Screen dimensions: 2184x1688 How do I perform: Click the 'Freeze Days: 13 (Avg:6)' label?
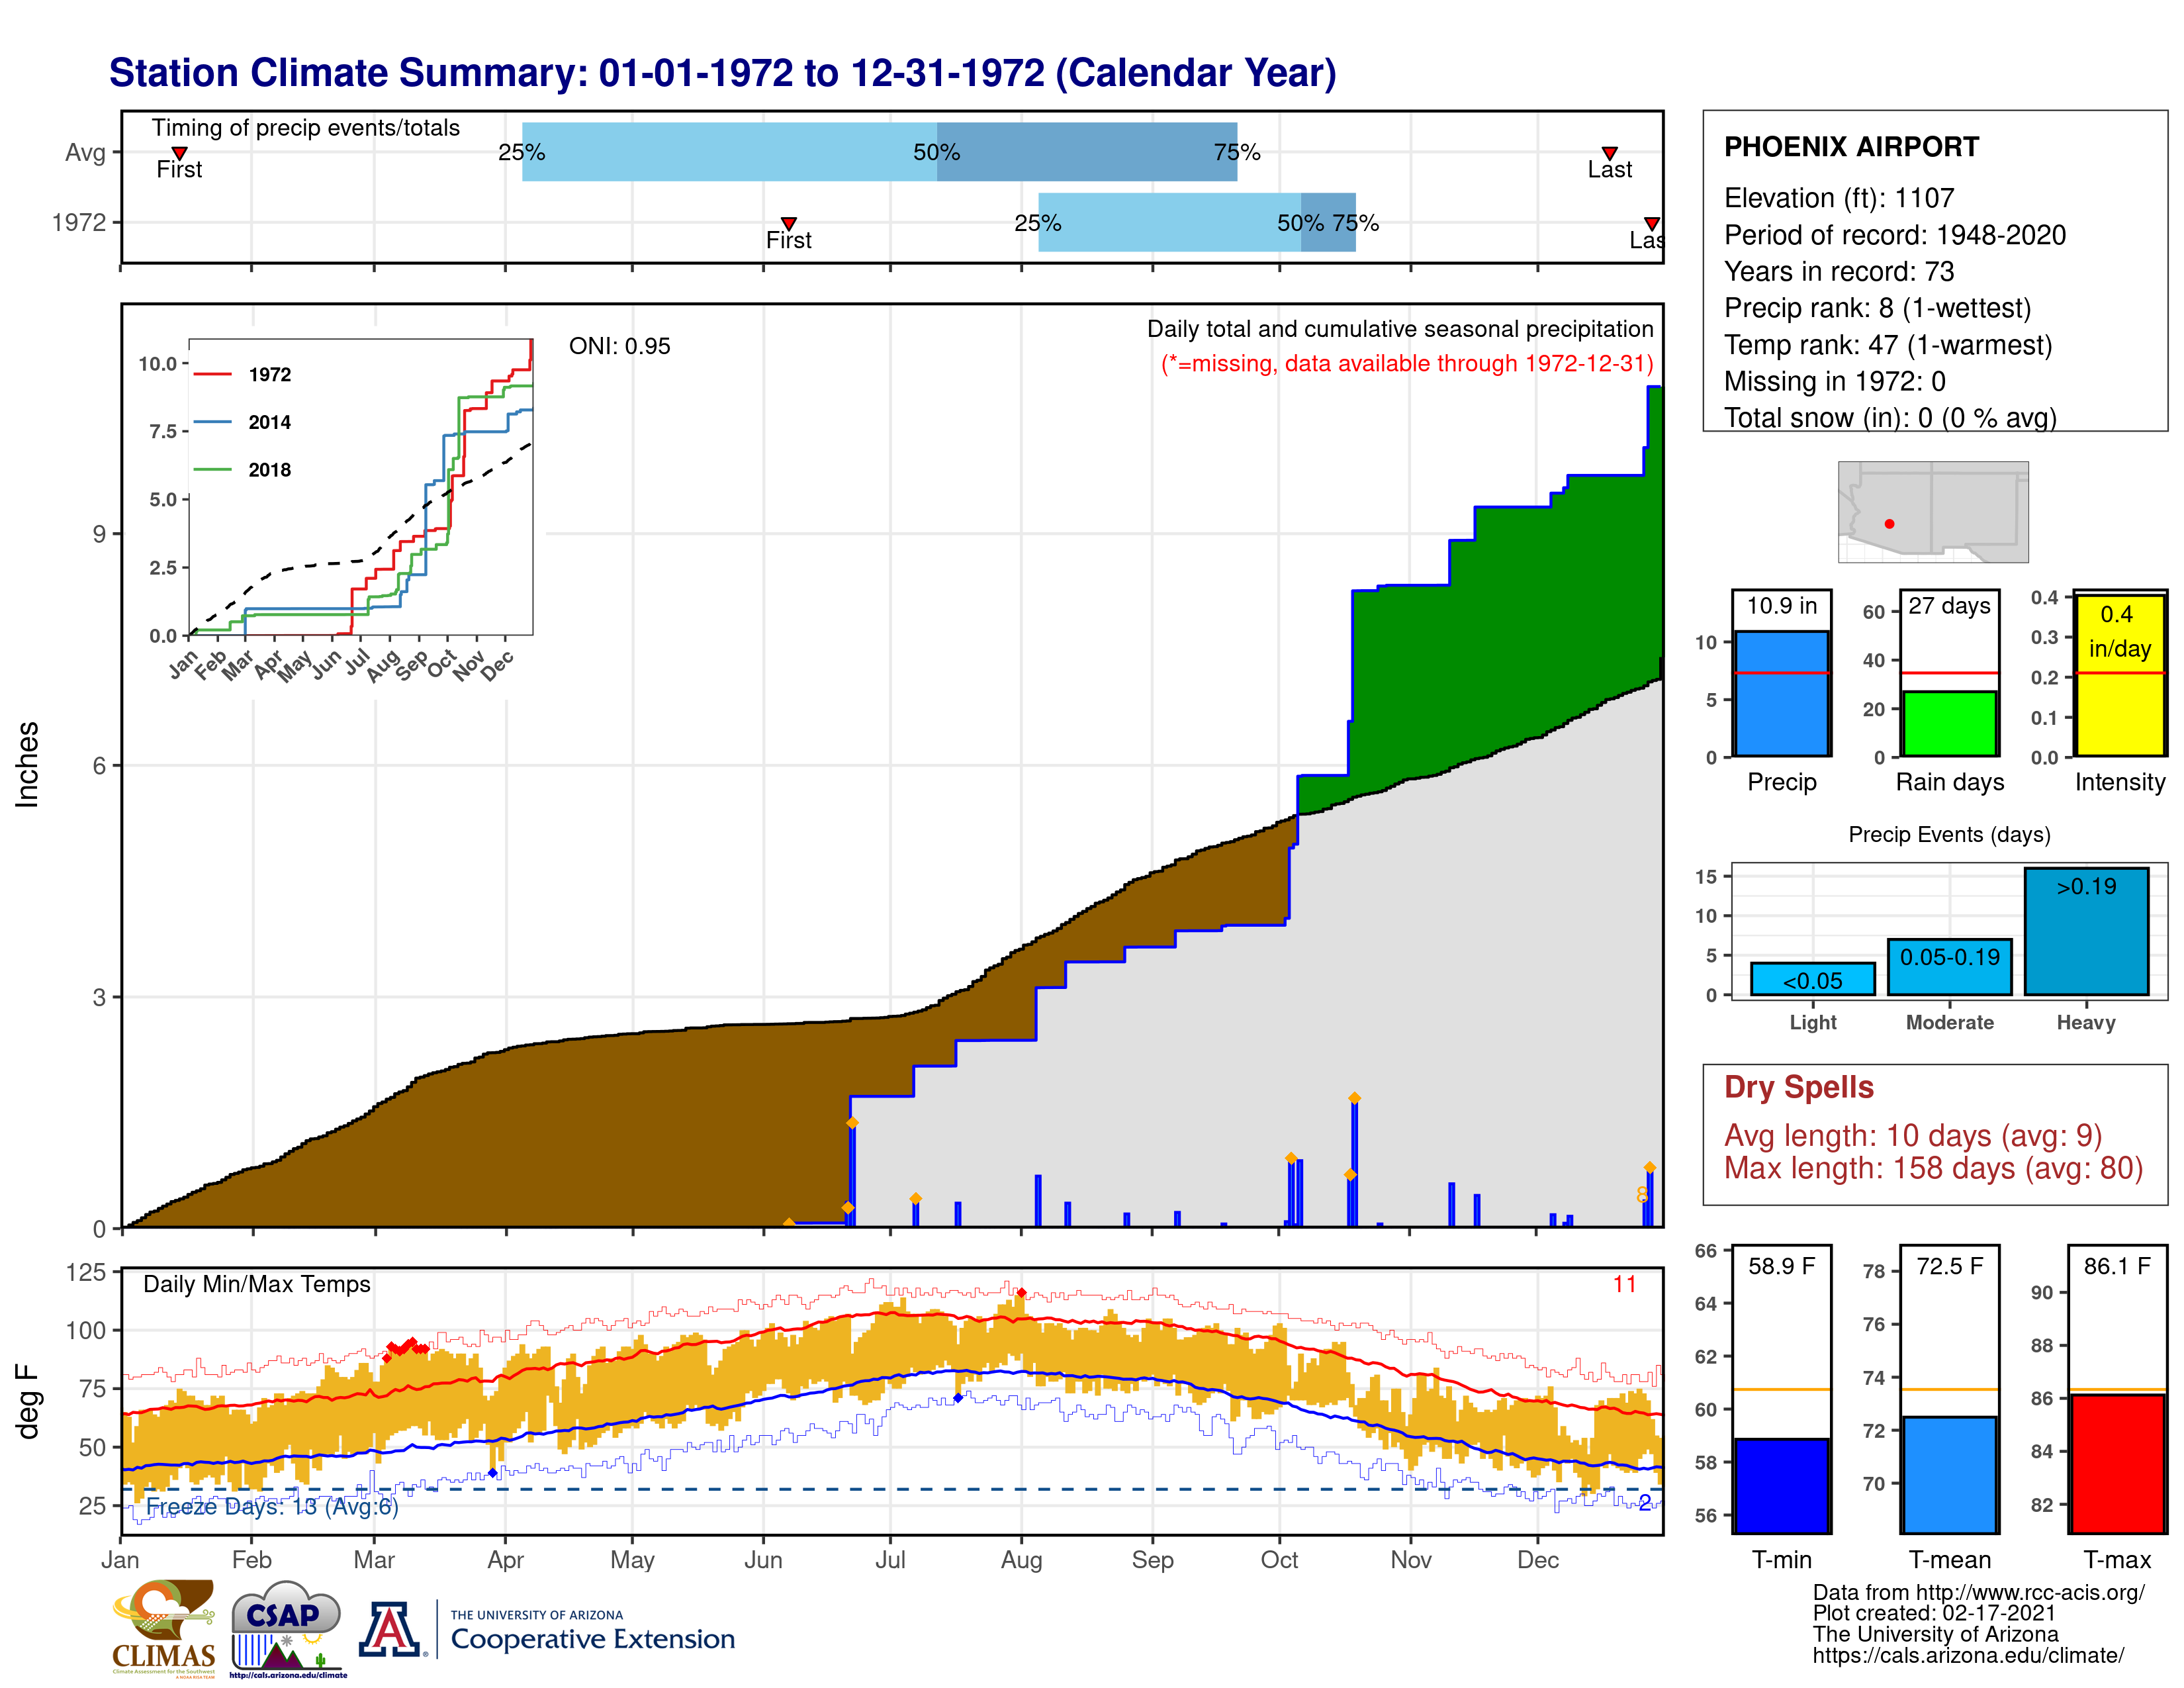point(272,1507)
